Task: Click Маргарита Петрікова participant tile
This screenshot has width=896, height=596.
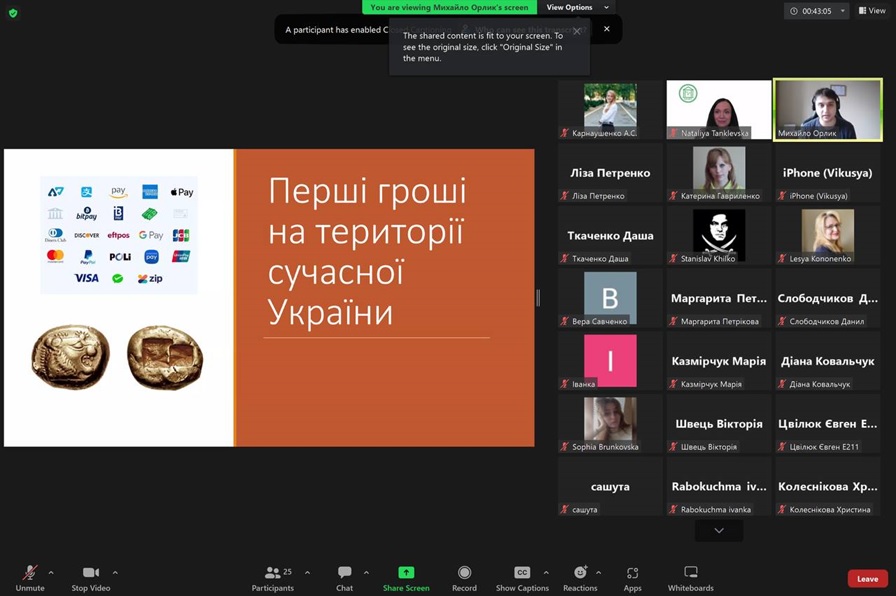Action: pos(719,298)
